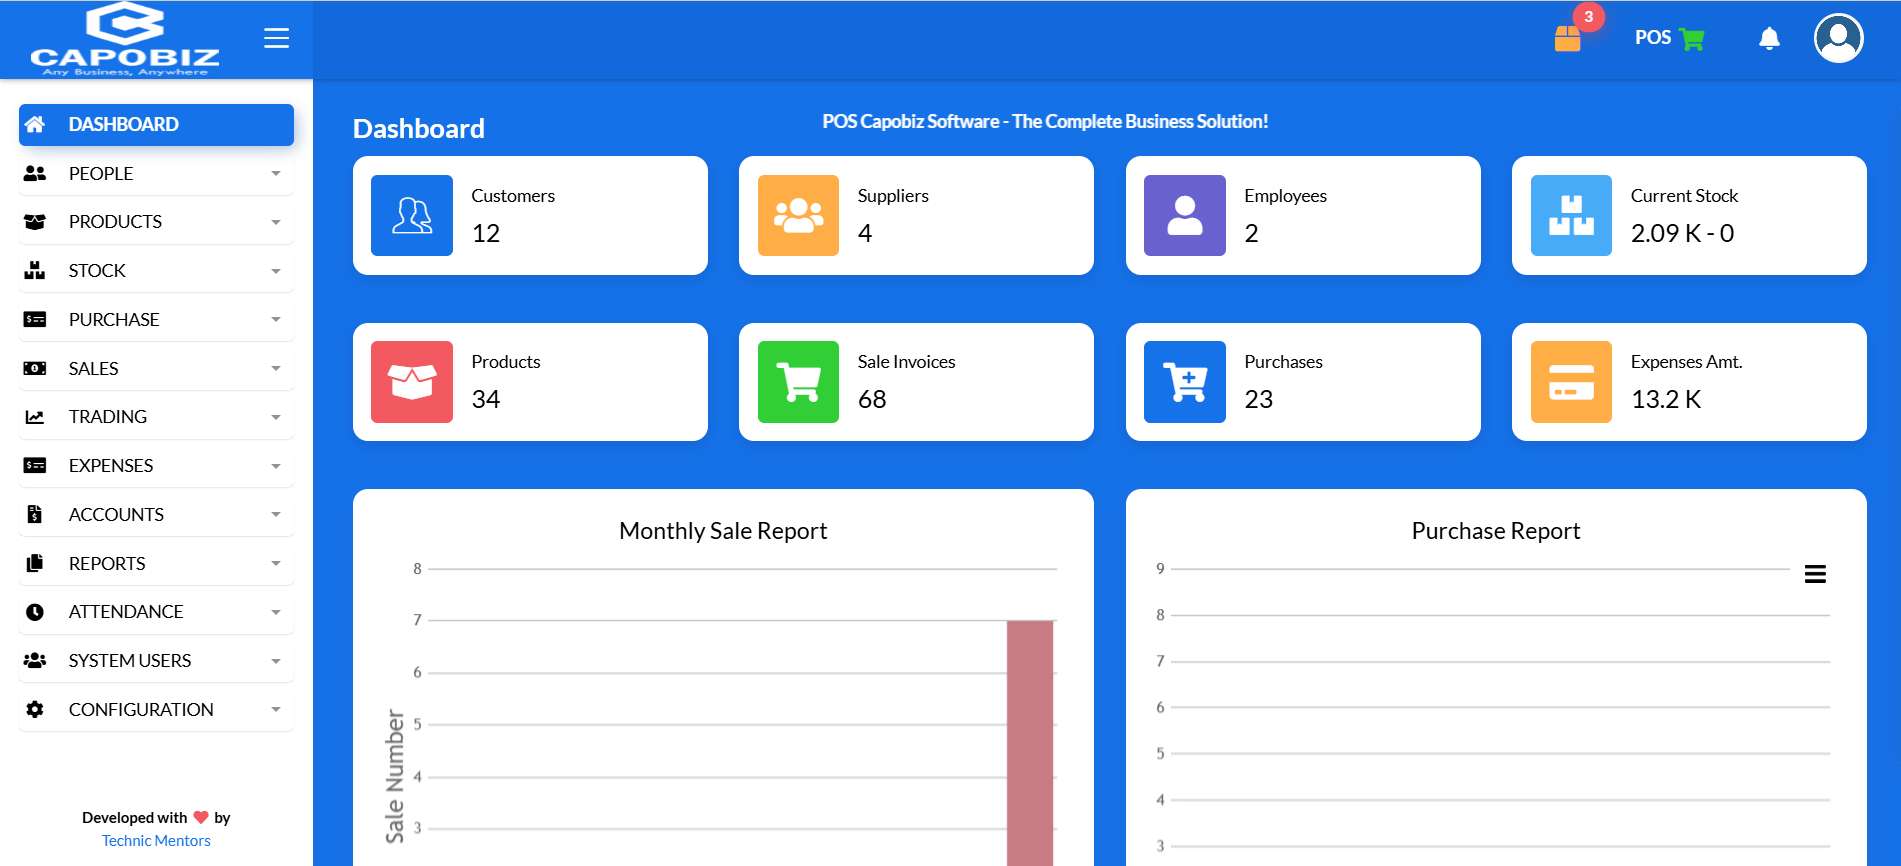The image size is (1901, 866).
Task: Open the Configuration menu
Action: click(x=156, y=710)
